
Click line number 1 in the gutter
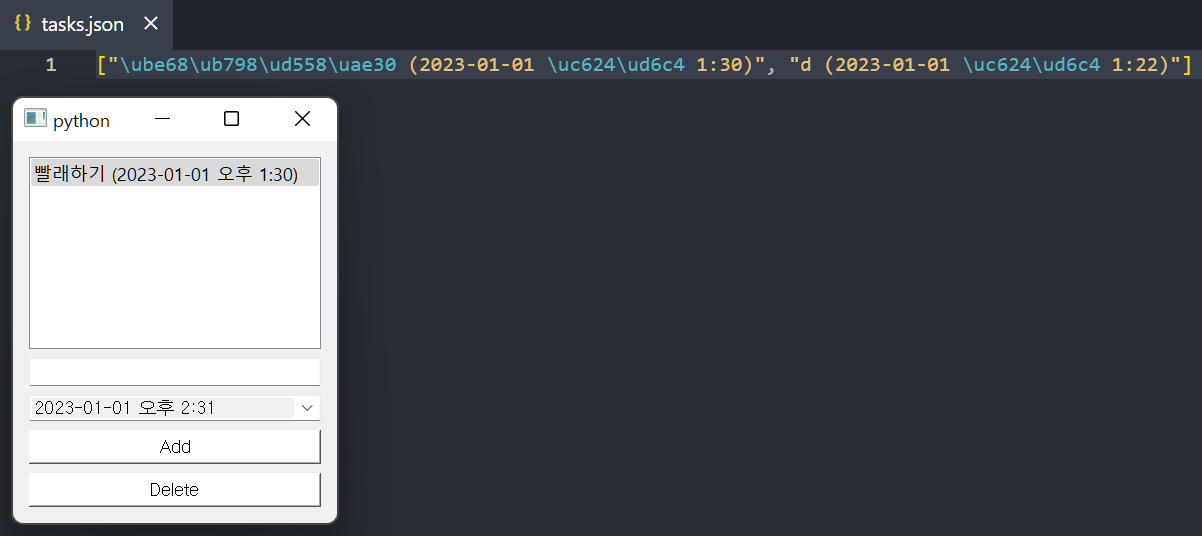coord(51,65)
